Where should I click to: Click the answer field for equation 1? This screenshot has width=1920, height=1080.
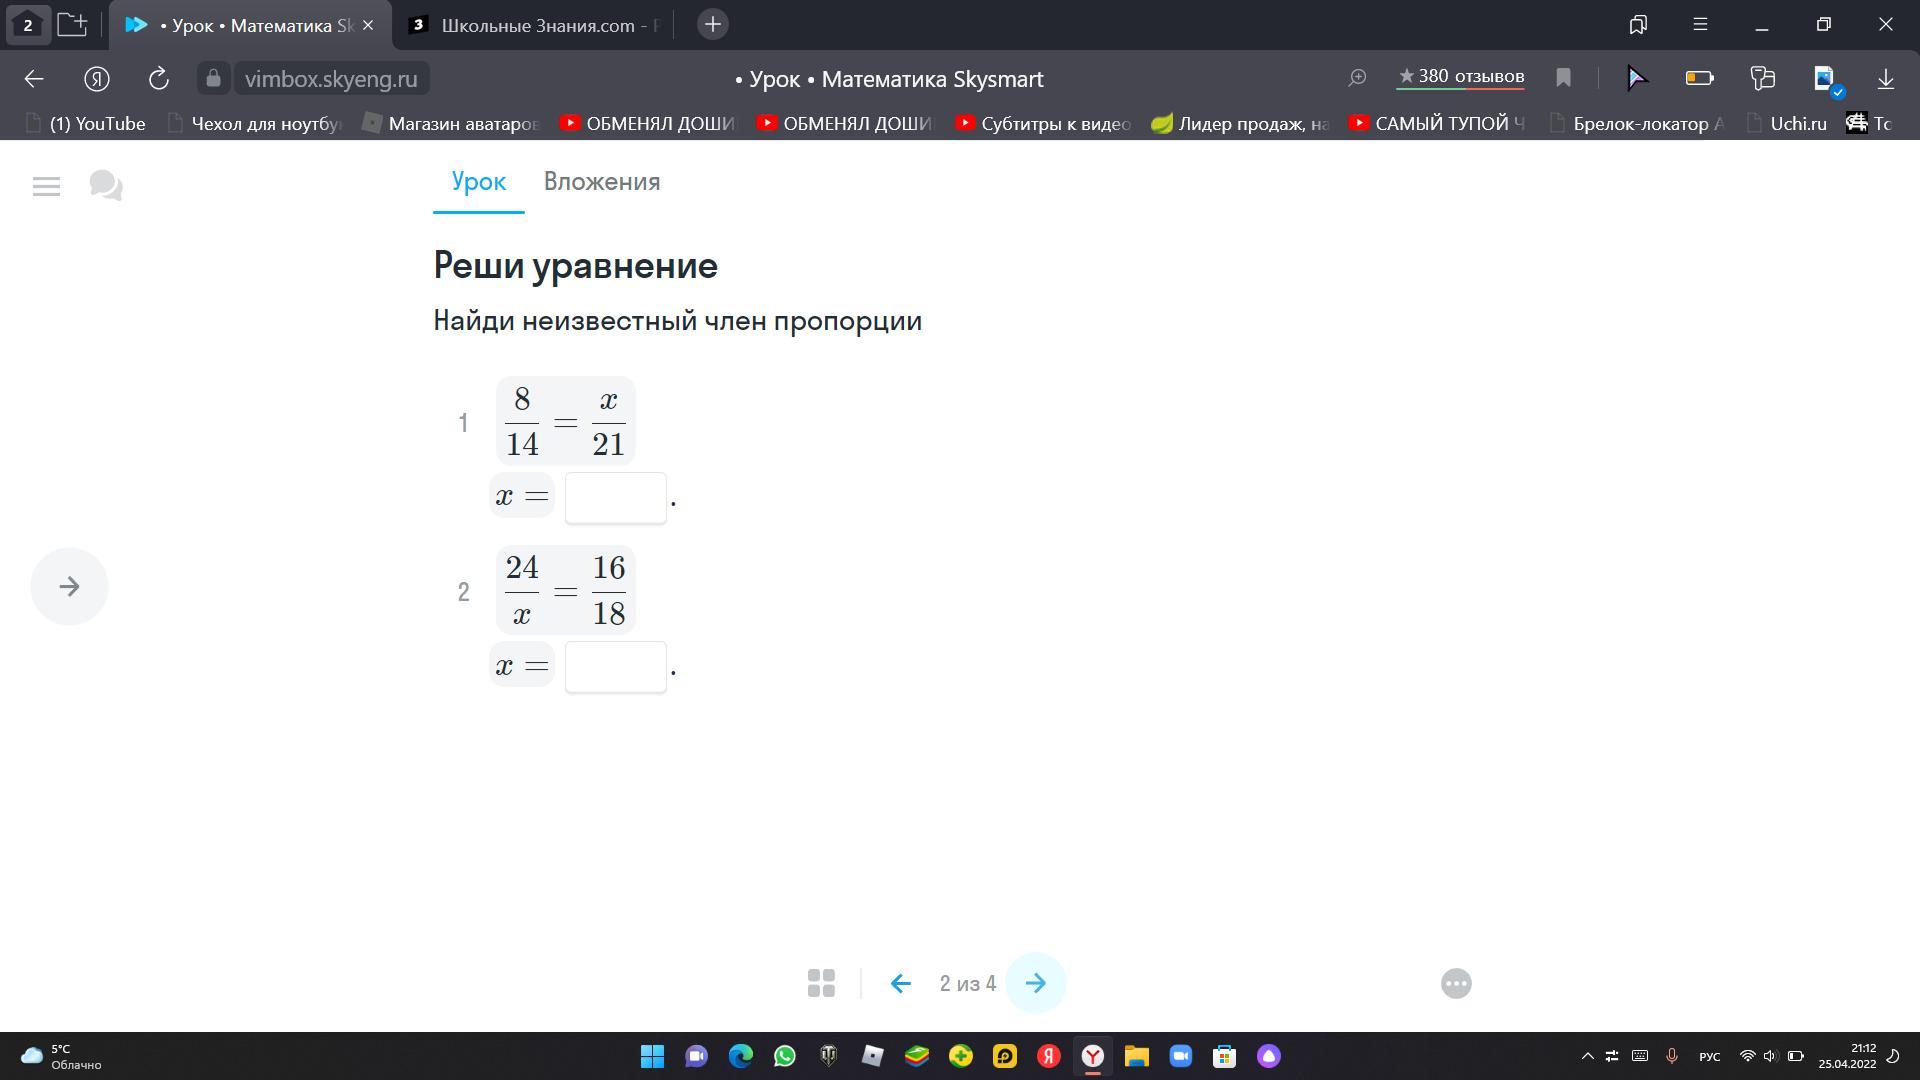click(x=615, y=497)
